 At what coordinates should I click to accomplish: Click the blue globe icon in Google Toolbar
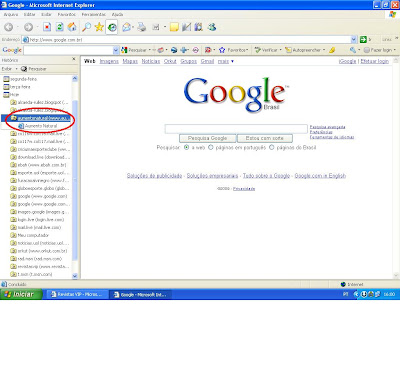174,50
